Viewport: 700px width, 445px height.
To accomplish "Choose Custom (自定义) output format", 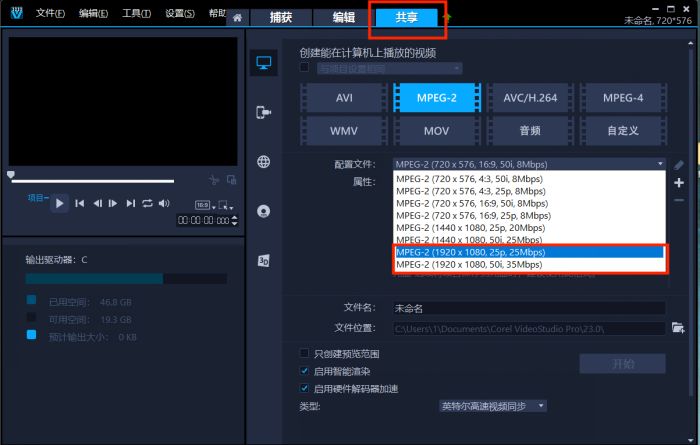I will pos(623,131).
